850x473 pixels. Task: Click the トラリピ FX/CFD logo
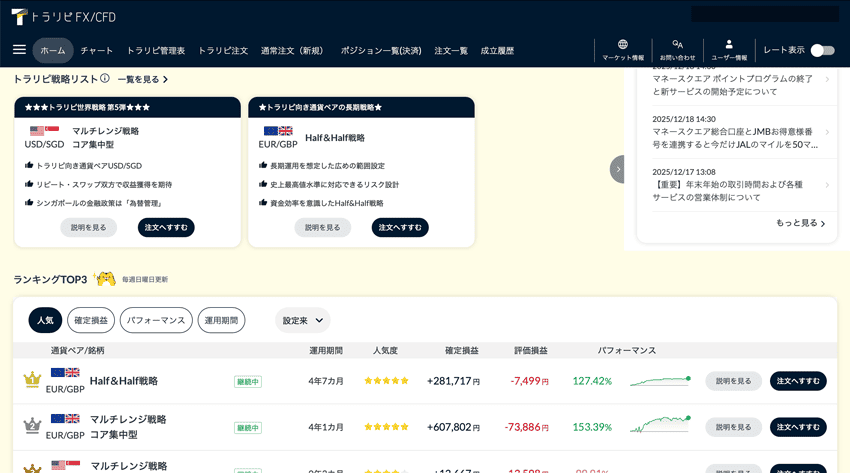point(63,17)
